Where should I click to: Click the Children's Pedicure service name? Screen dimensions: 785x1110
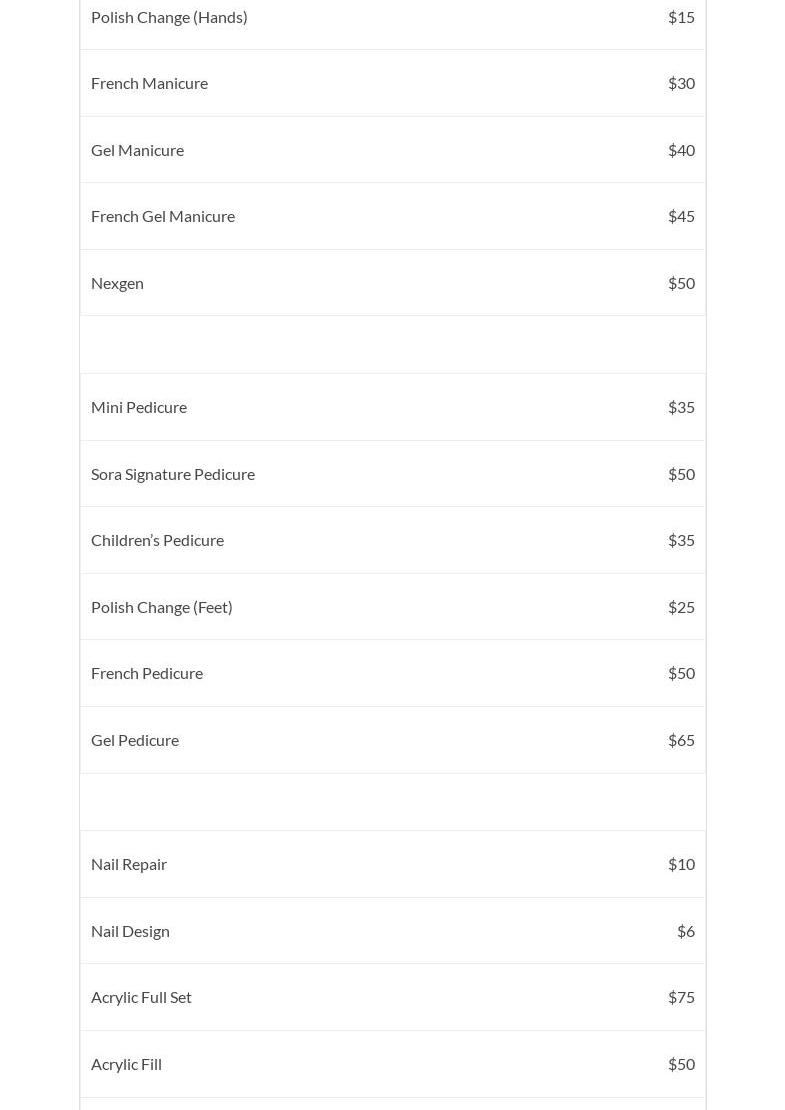point(157,540)
